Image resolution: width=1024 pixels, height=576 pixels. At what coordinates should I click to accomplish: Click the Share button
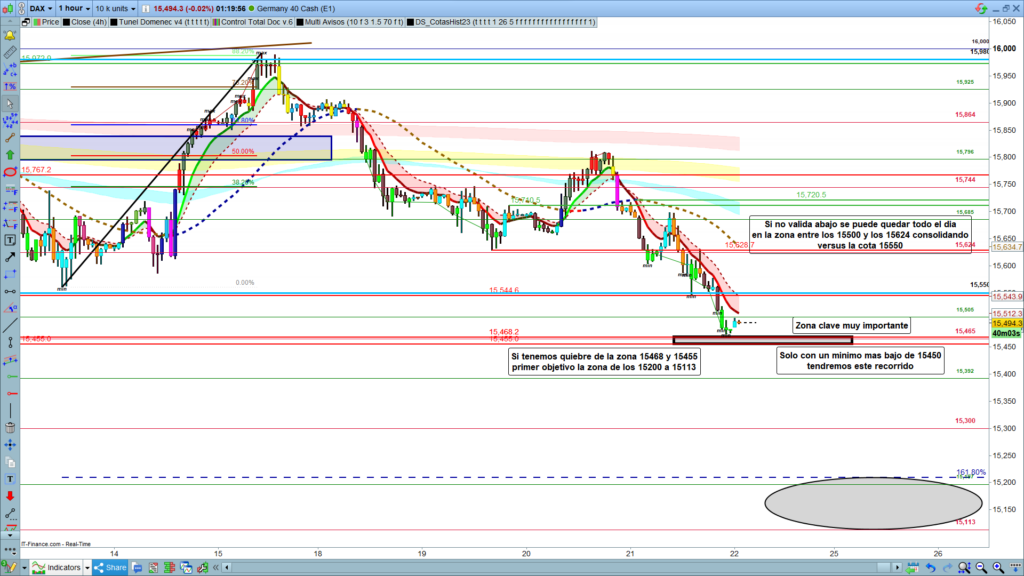pyautogui.click(x=111, y=568)
